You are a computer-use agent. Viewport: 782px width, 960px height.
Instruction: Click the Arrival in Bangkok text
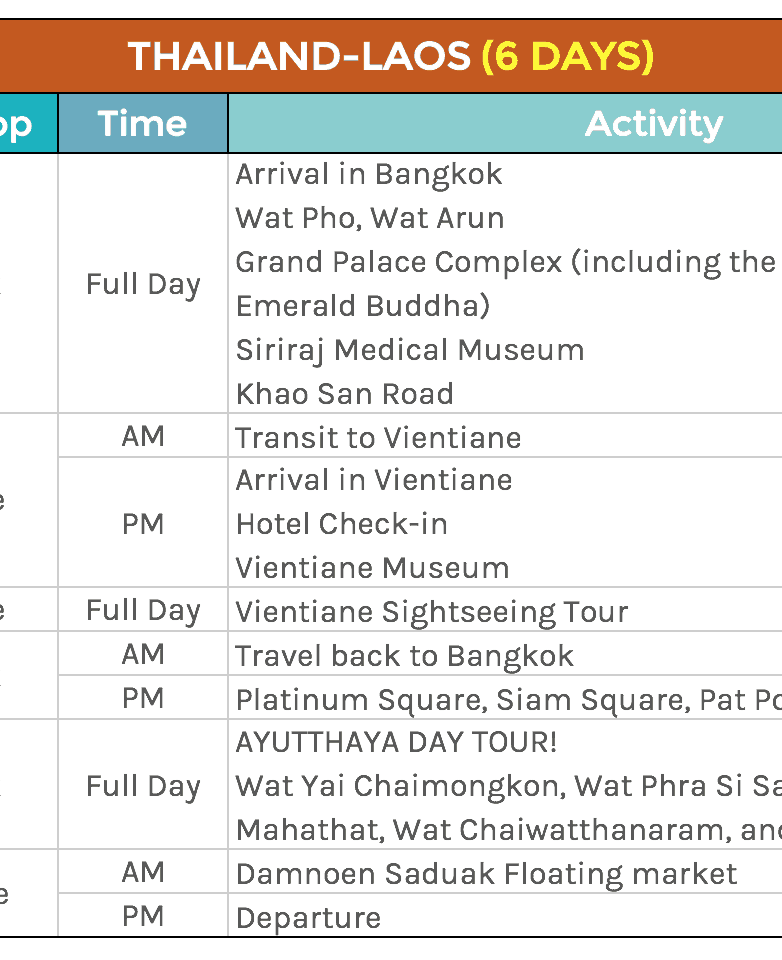pyautogui.click(x=369, y=174)
